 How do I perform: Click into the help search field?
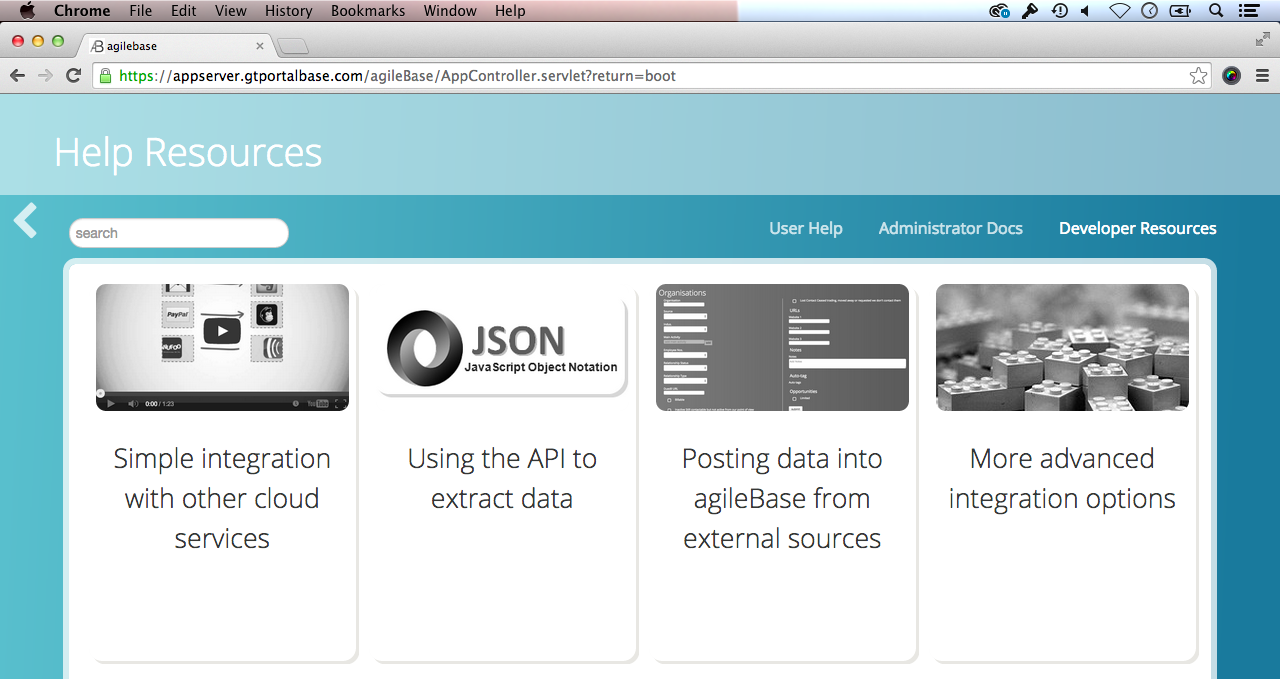point(179,233)
